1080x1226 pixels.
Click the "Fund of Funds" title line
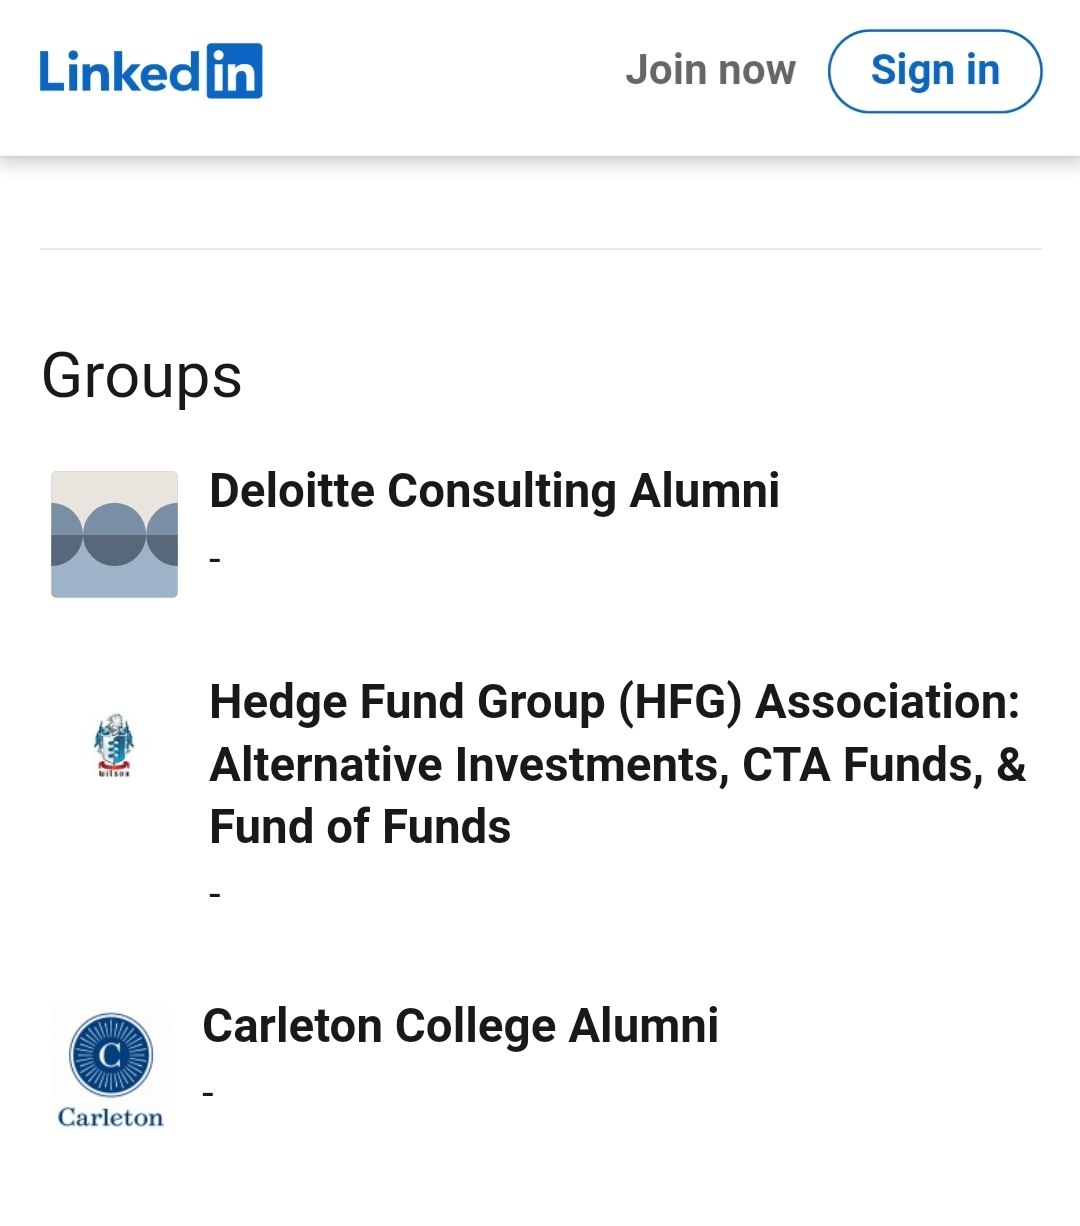coord(360,827)
